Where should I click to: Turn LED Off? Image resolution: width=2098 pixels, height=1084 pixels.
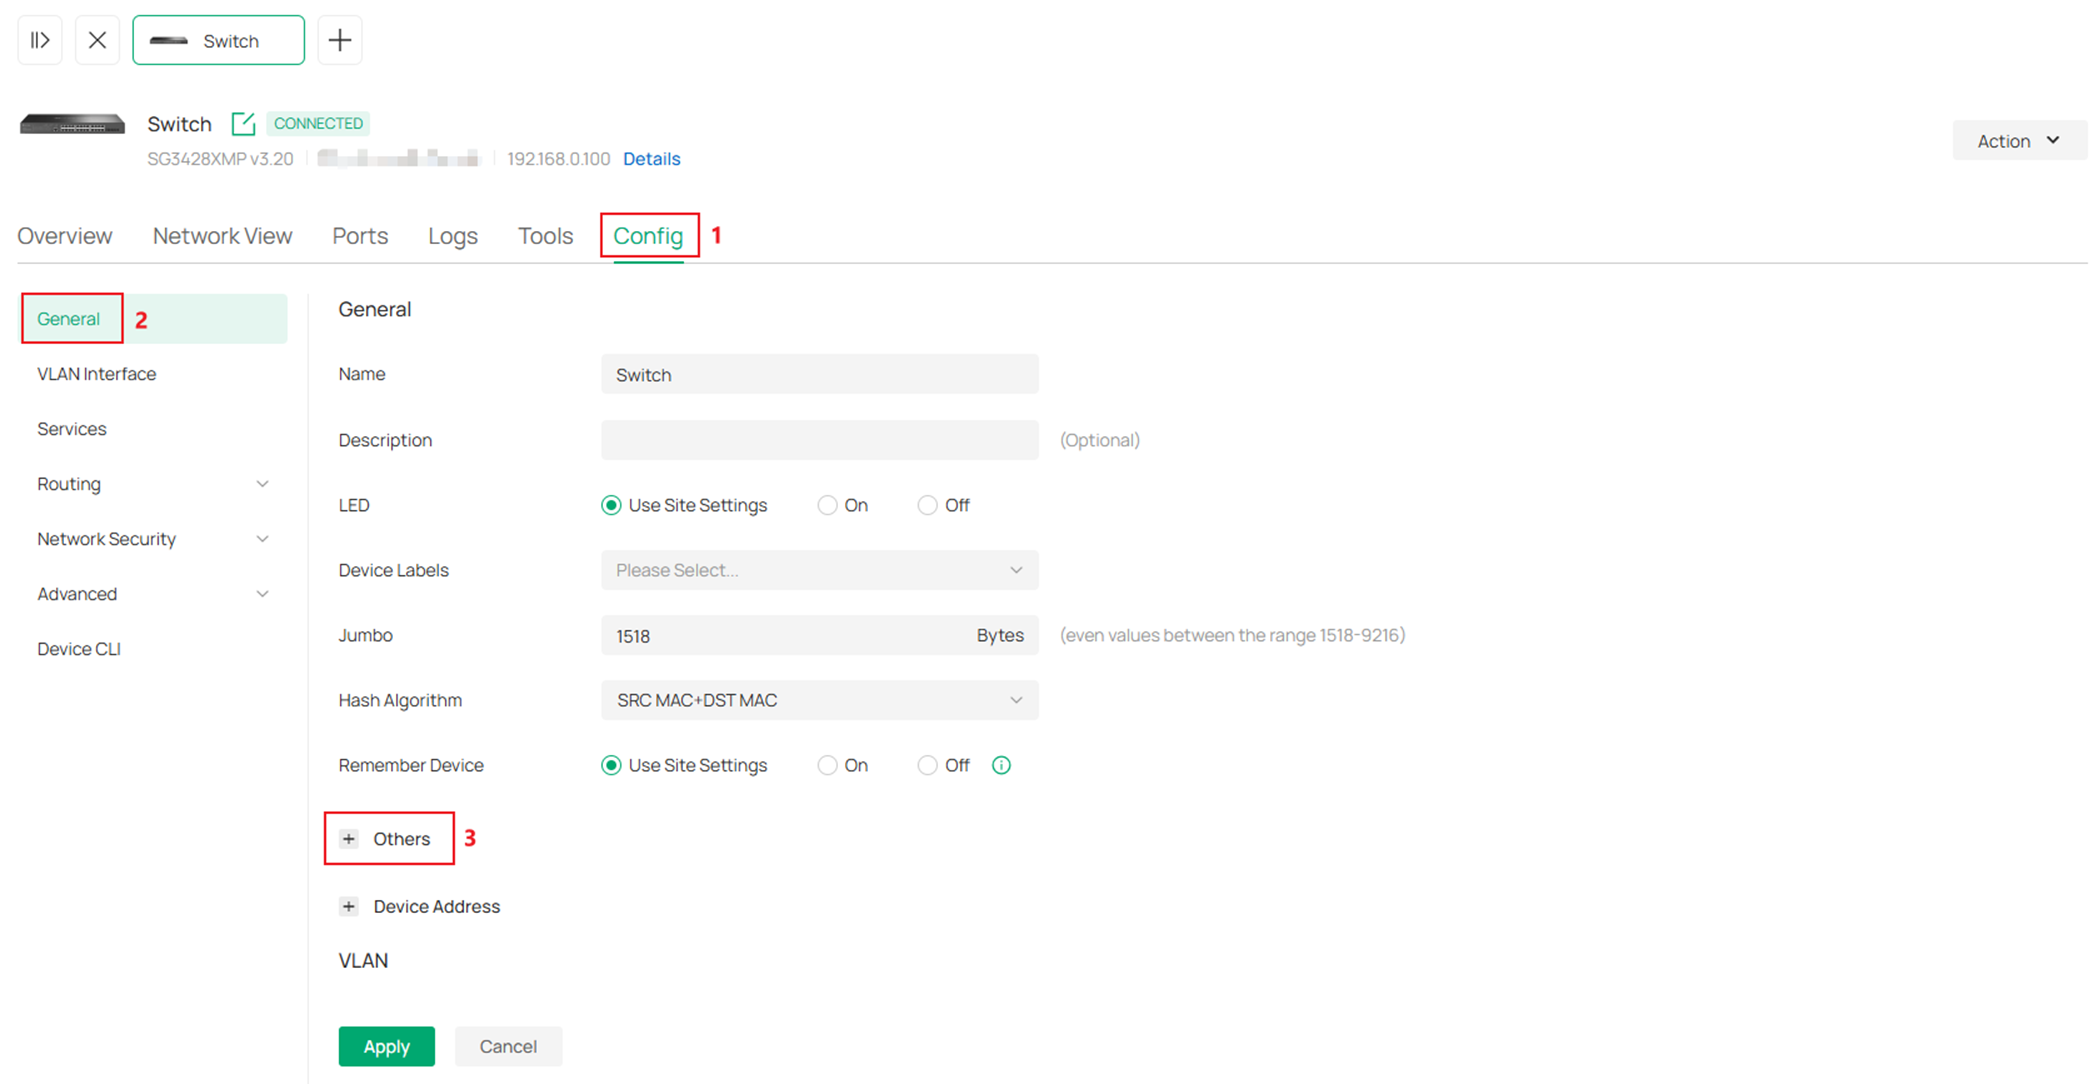[x=927, y=505]
